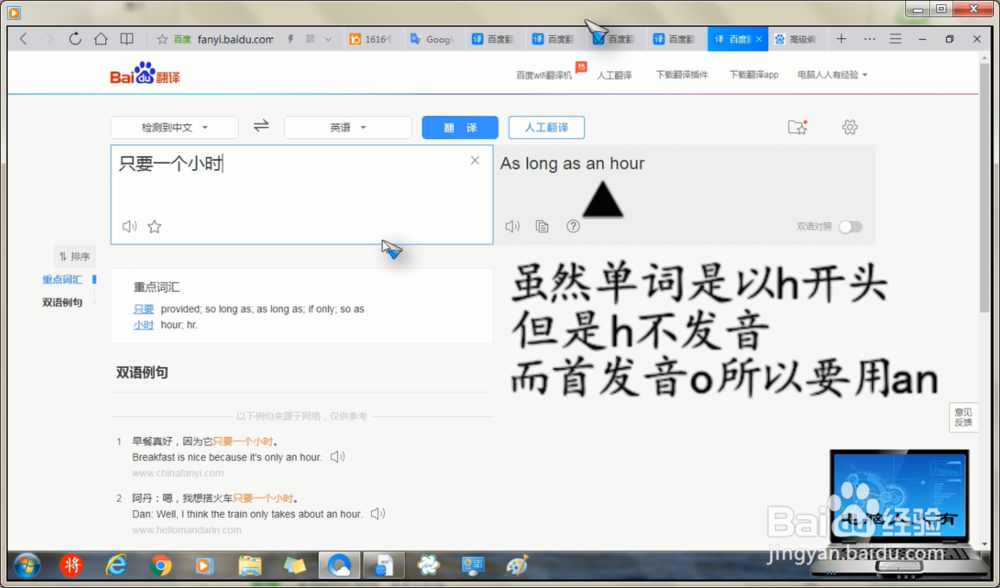Open the file explorer folder in taskbar
This screenshot has width=1000, height=588.
tap(250, 566)
